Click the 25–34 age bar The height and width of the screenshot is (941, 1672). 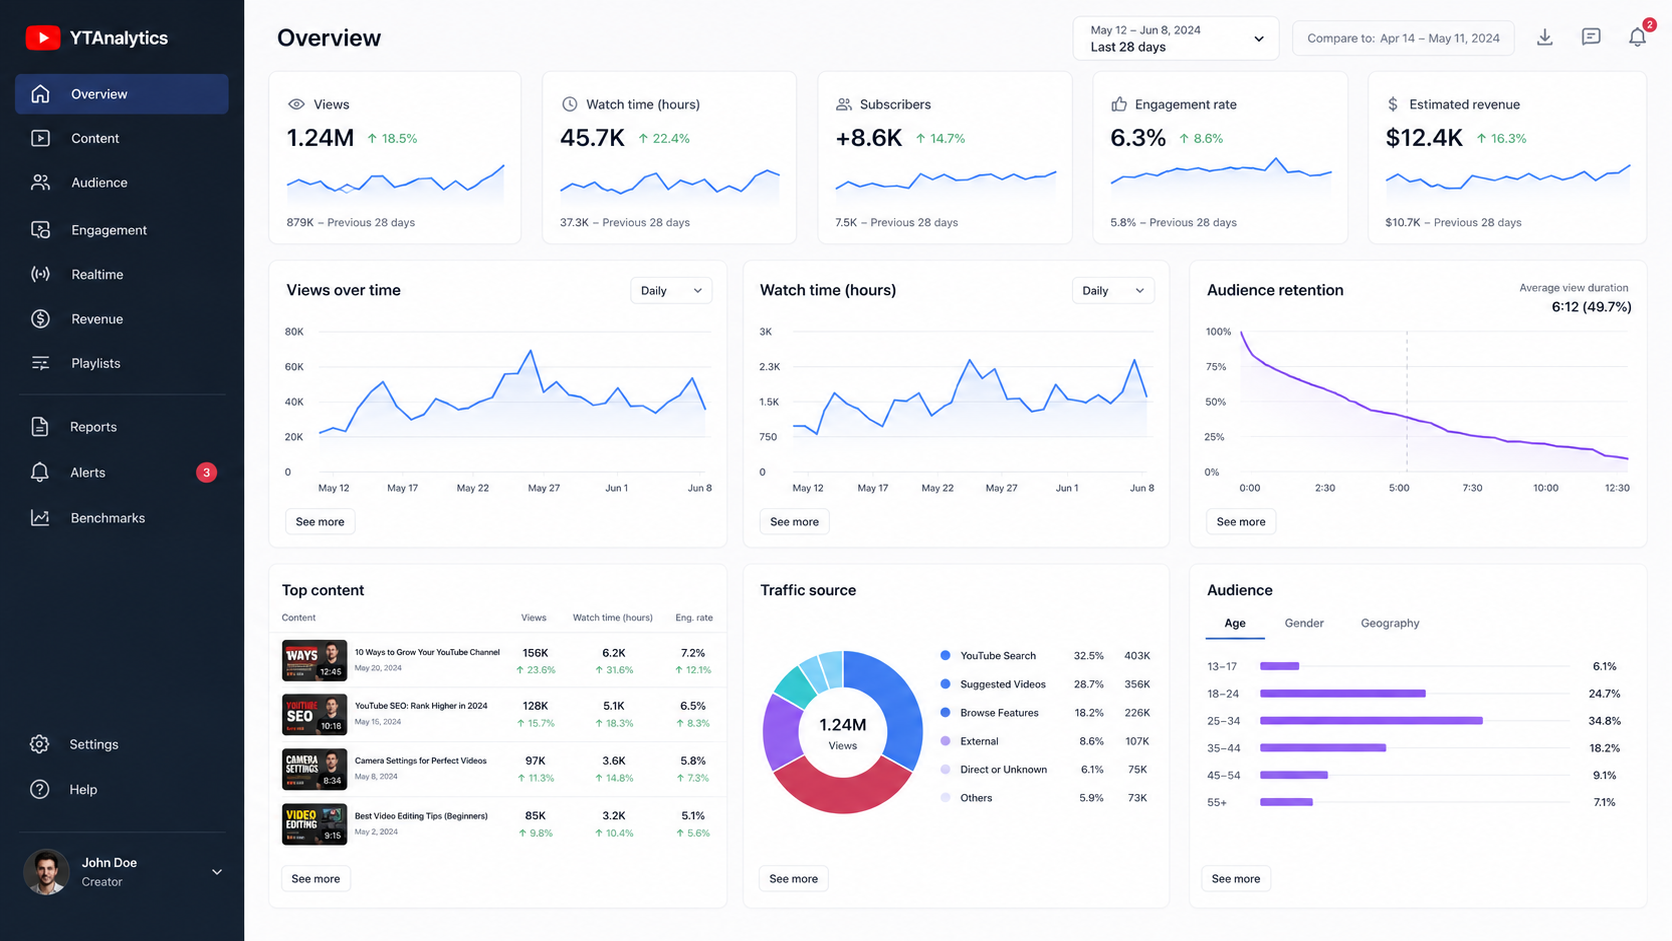1371,720
